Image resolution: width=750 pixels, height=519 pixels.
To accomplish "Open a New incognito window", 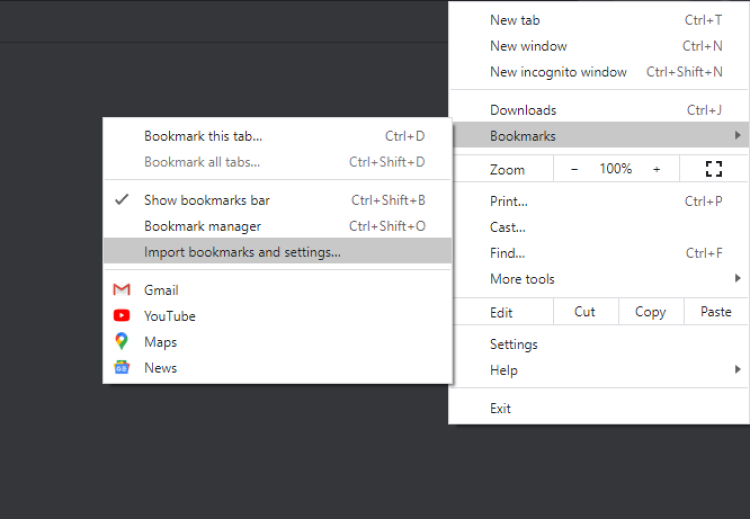I will click(558, 72).
